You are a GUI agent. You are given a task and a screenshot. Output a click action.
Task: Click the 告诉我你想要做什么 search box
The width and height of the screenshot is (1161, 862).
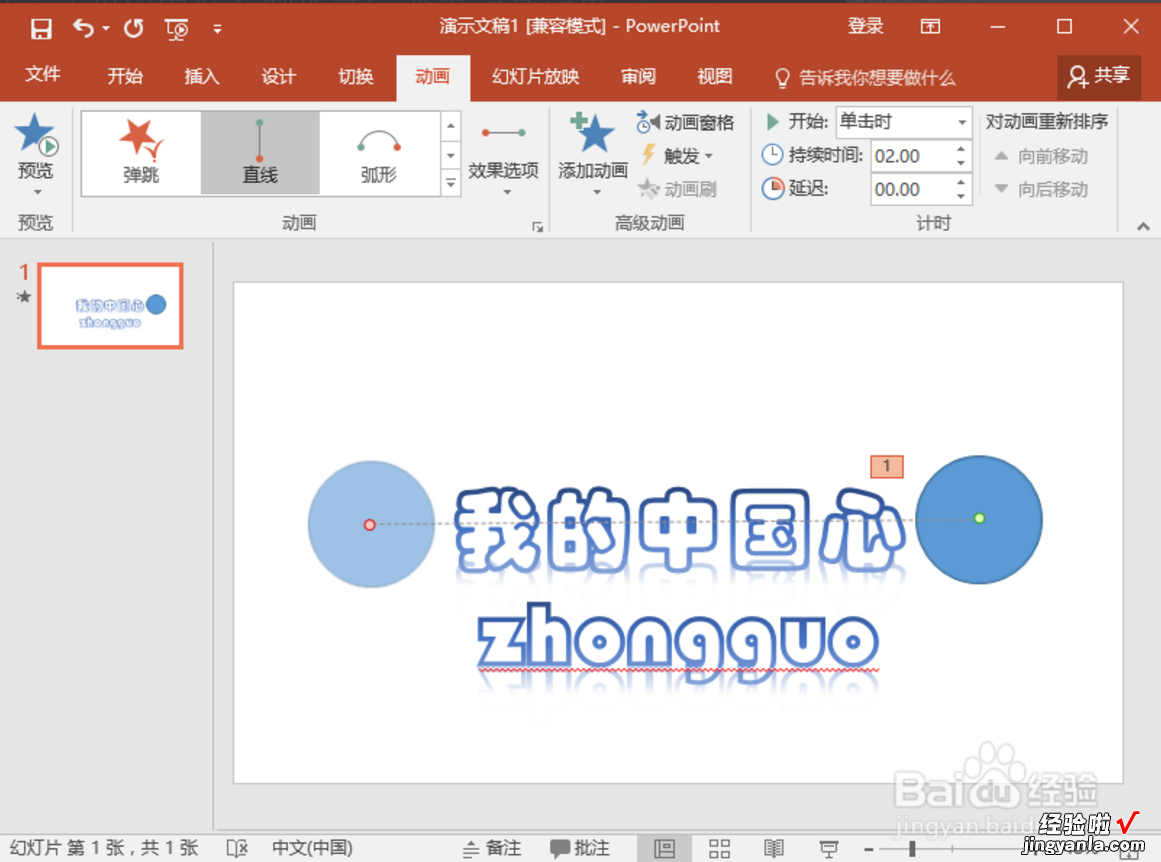[865, 77]
